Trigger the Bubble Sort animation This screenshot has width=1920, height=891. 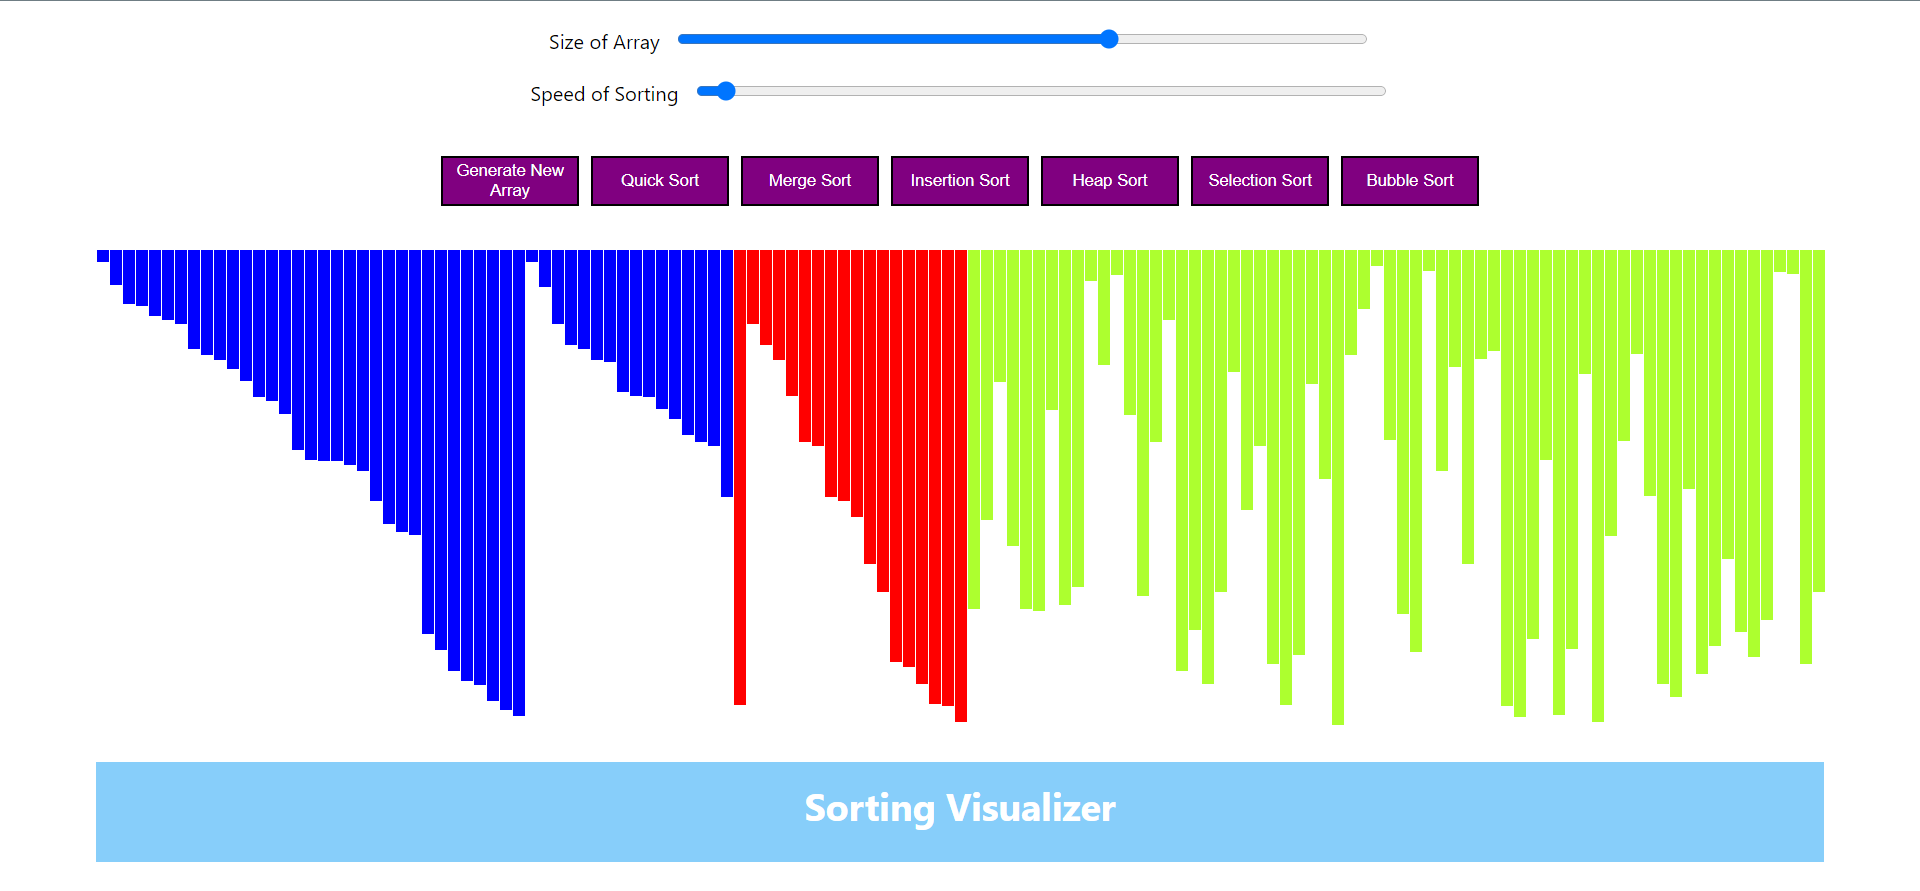[1409, 180]
